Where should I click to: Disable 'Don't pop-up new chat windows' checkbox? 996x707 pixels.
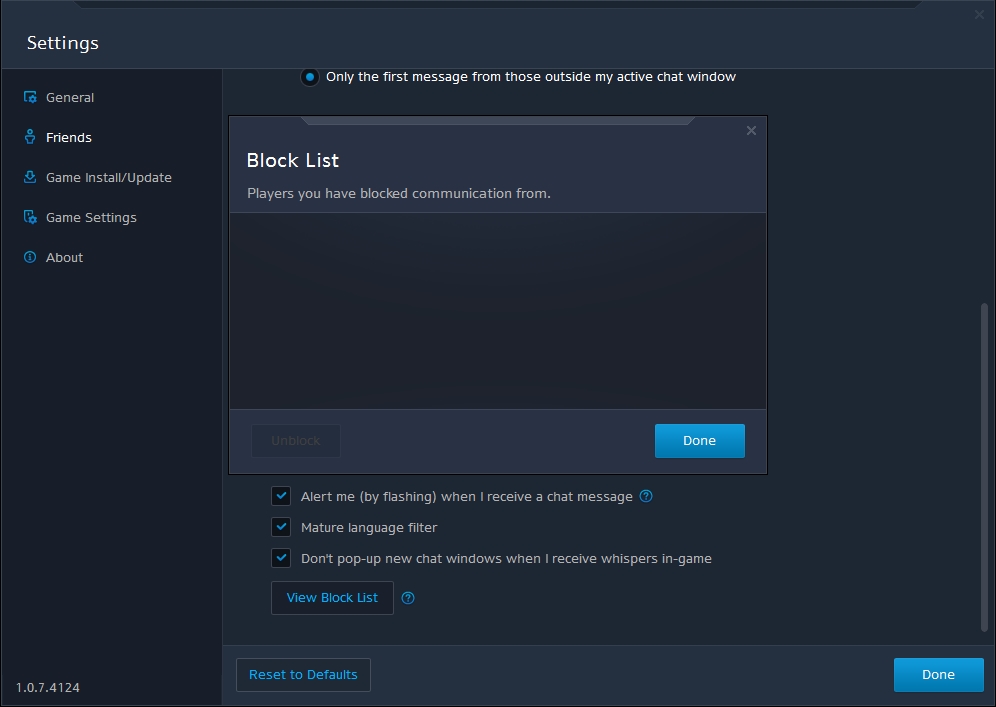281,558
